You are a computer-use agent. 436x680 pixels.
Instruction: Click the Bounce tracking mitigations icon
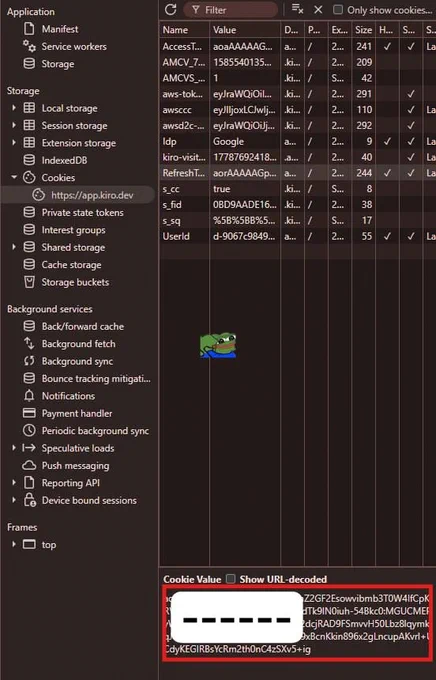[x=29, y=378]
